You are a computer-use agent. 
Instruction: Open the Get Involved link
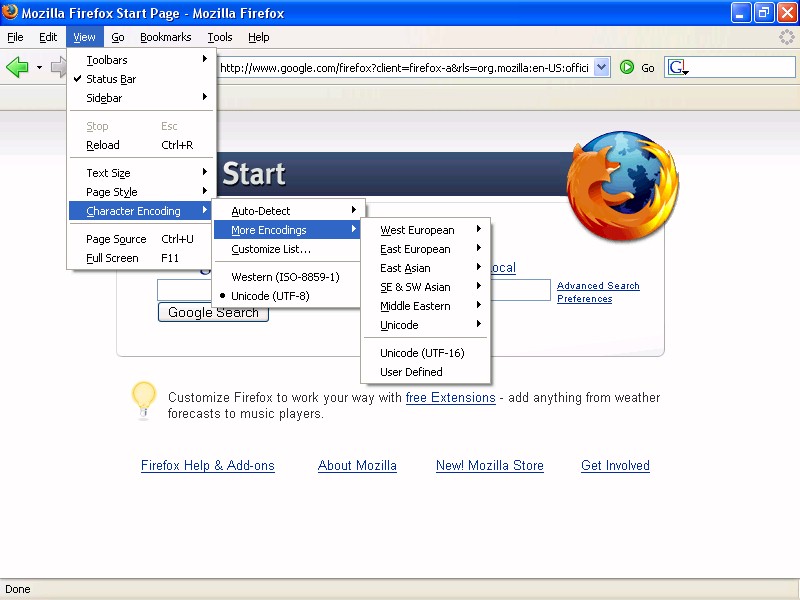pyautogui.click(x=615, y=465)
